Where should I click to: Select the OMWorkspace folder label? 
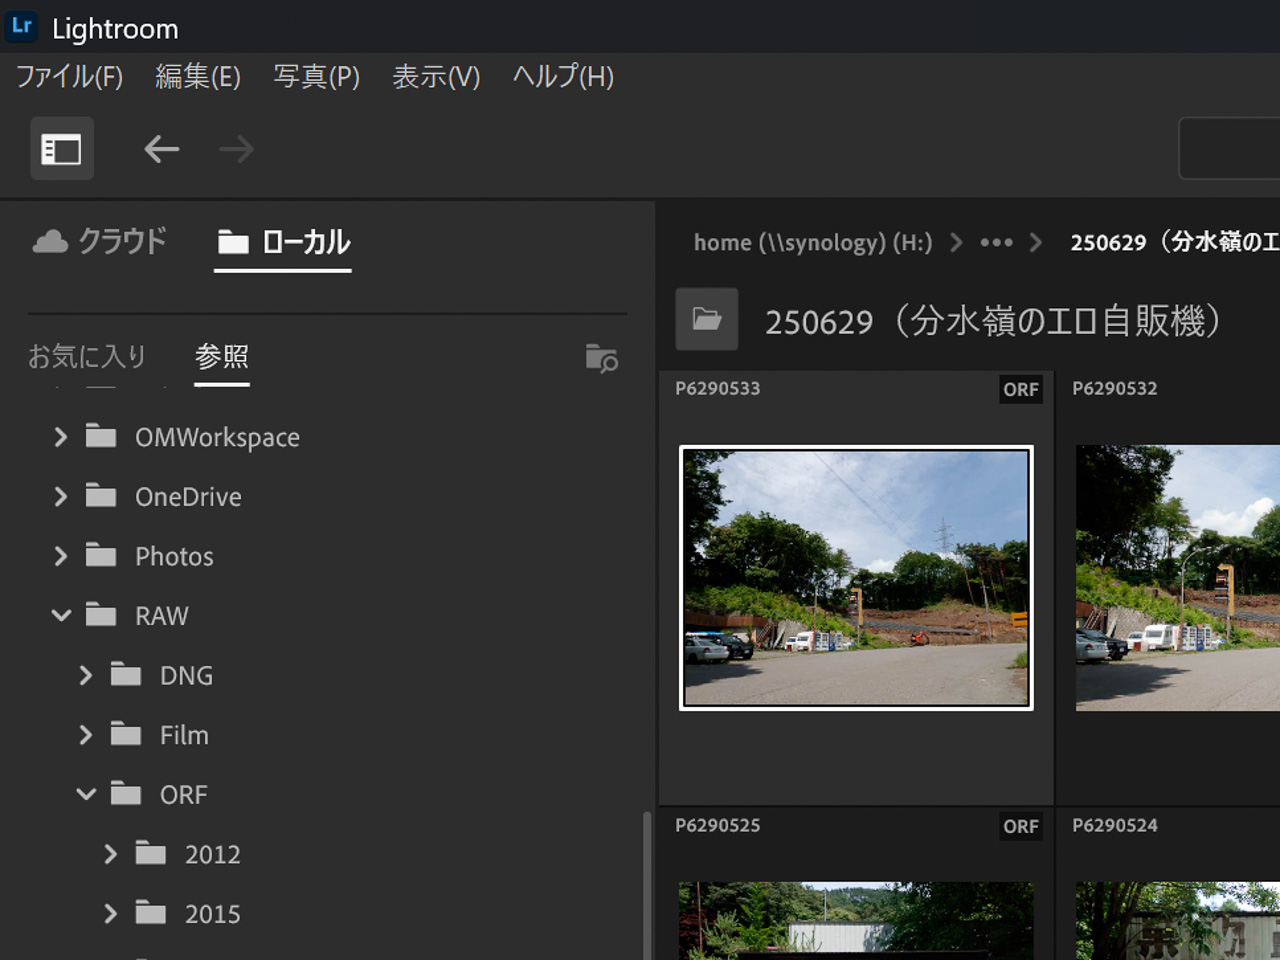[x=217, y=437]
